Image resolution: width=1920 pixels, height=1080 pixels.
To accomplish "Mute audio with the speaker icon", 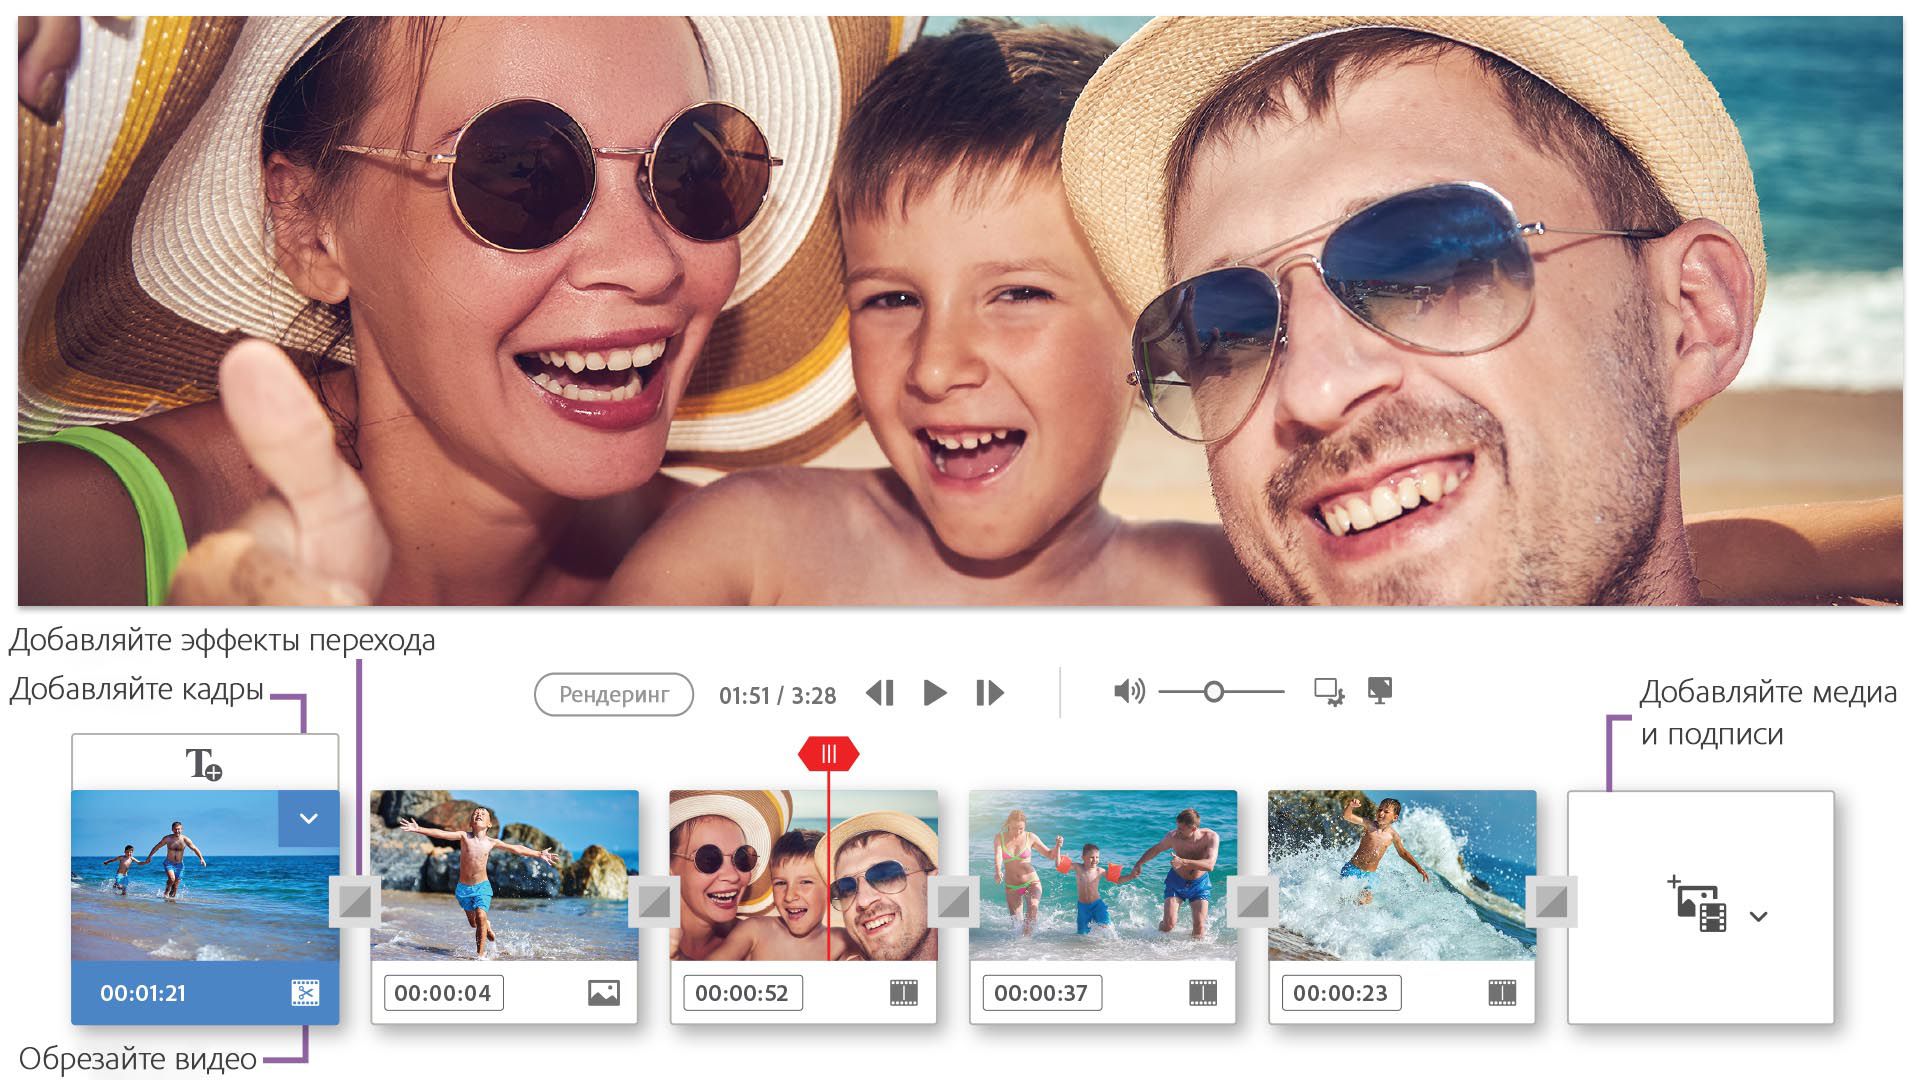I will tap(1128, 691).
